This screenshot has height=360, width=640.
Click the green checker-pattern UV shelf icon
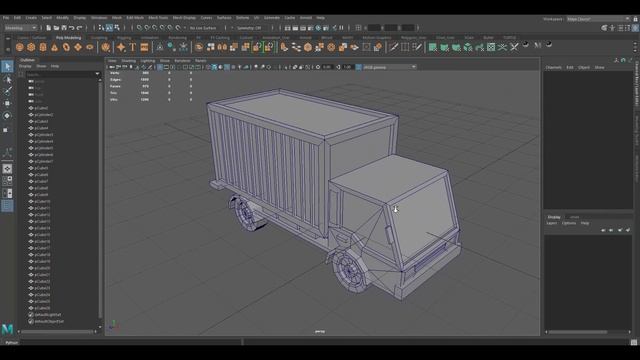[491, 47]
